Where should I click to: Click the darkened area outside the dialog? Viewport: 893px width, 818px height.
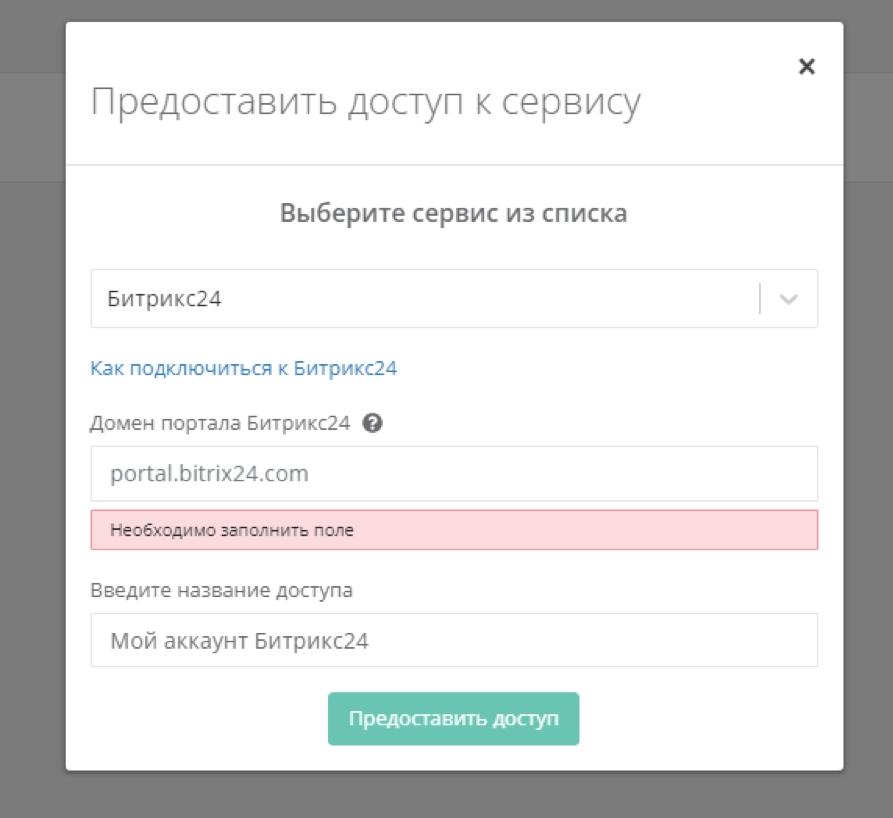pyautogui.click(x=30, y=400)
